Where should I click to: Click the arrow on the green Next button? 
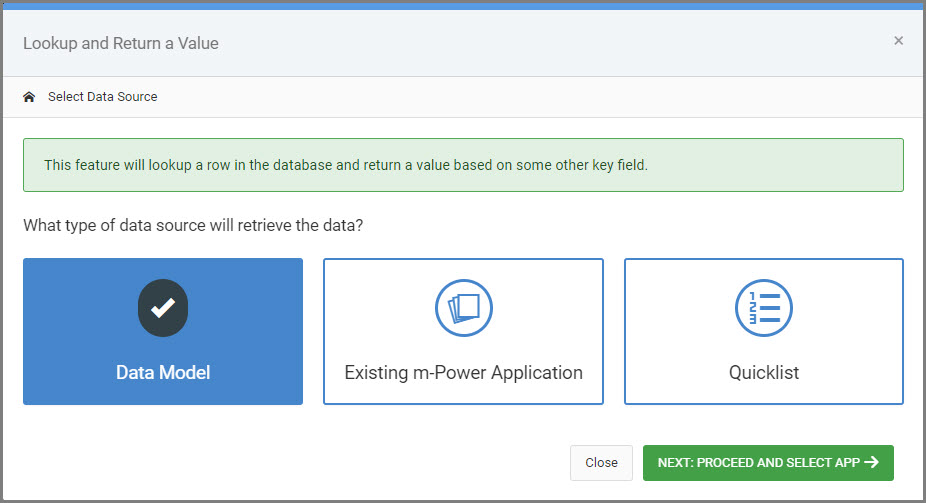872,462
